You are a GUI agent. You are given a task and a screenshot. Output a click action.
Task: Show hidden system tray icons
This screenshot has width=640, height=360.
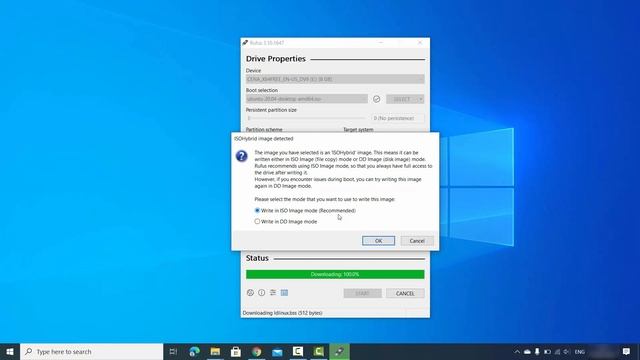click(x=517, y=351)
